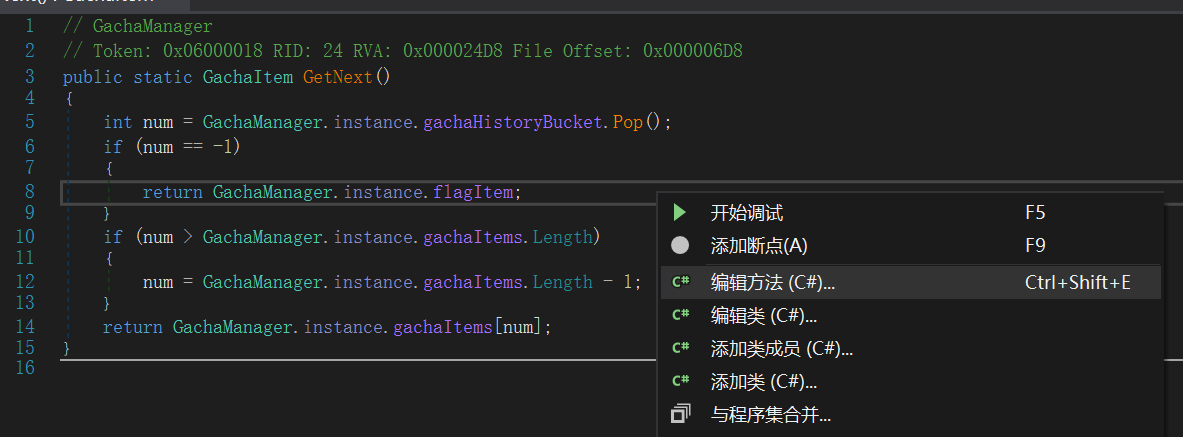Click line number 3 in gutter

point(29,76)
